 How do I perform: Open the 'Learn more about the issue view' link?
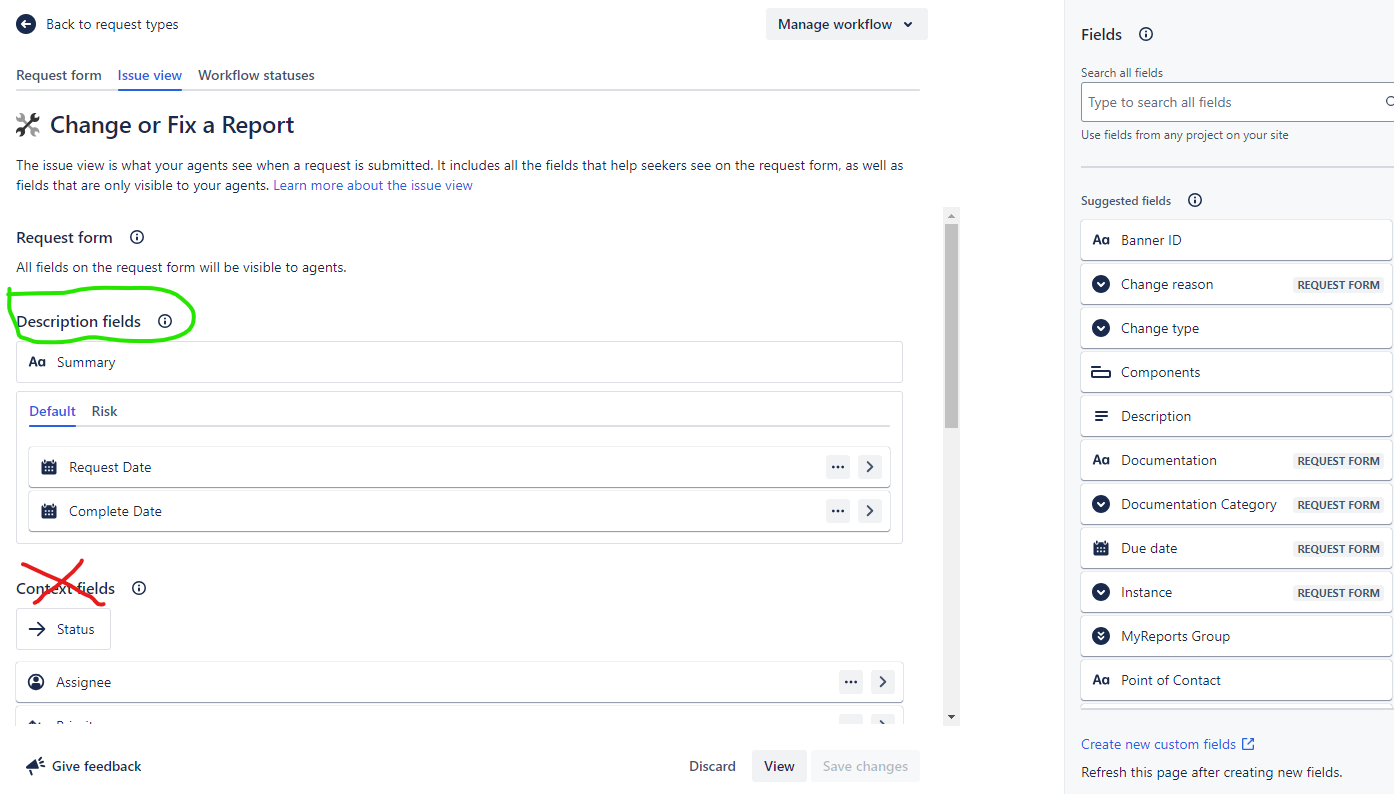(372, 185)
